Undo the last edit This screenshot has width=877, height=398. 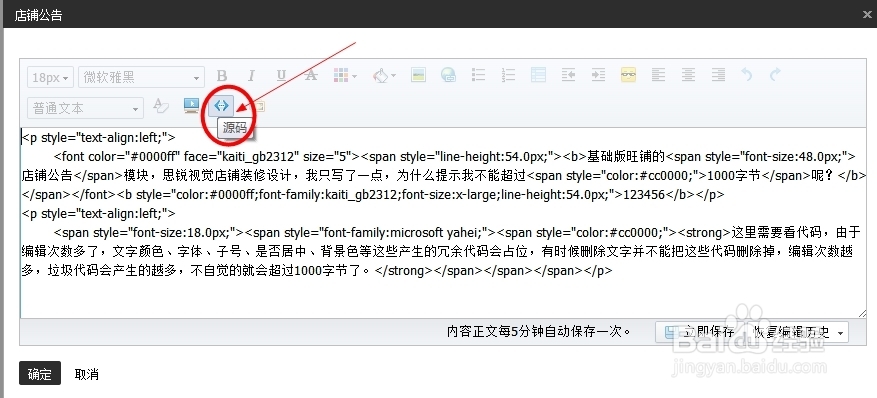(747, 75)
